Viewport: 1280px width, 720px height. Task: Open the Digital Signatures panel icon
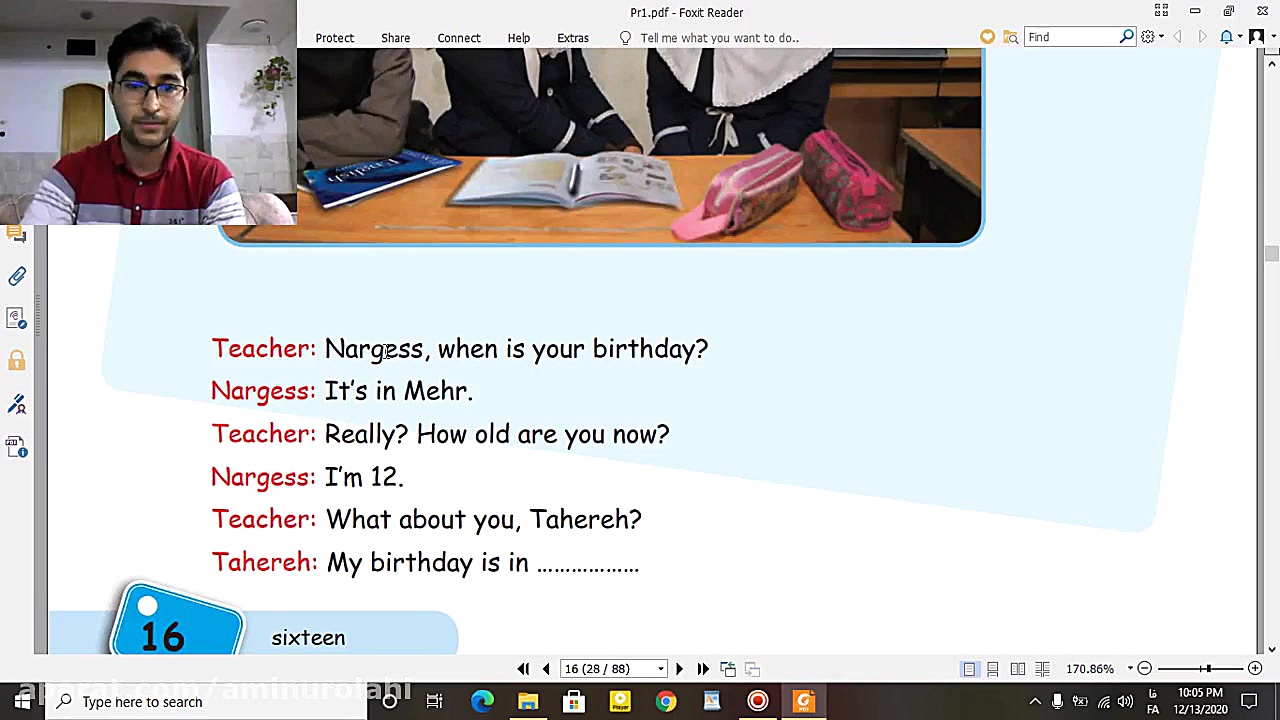17,318
